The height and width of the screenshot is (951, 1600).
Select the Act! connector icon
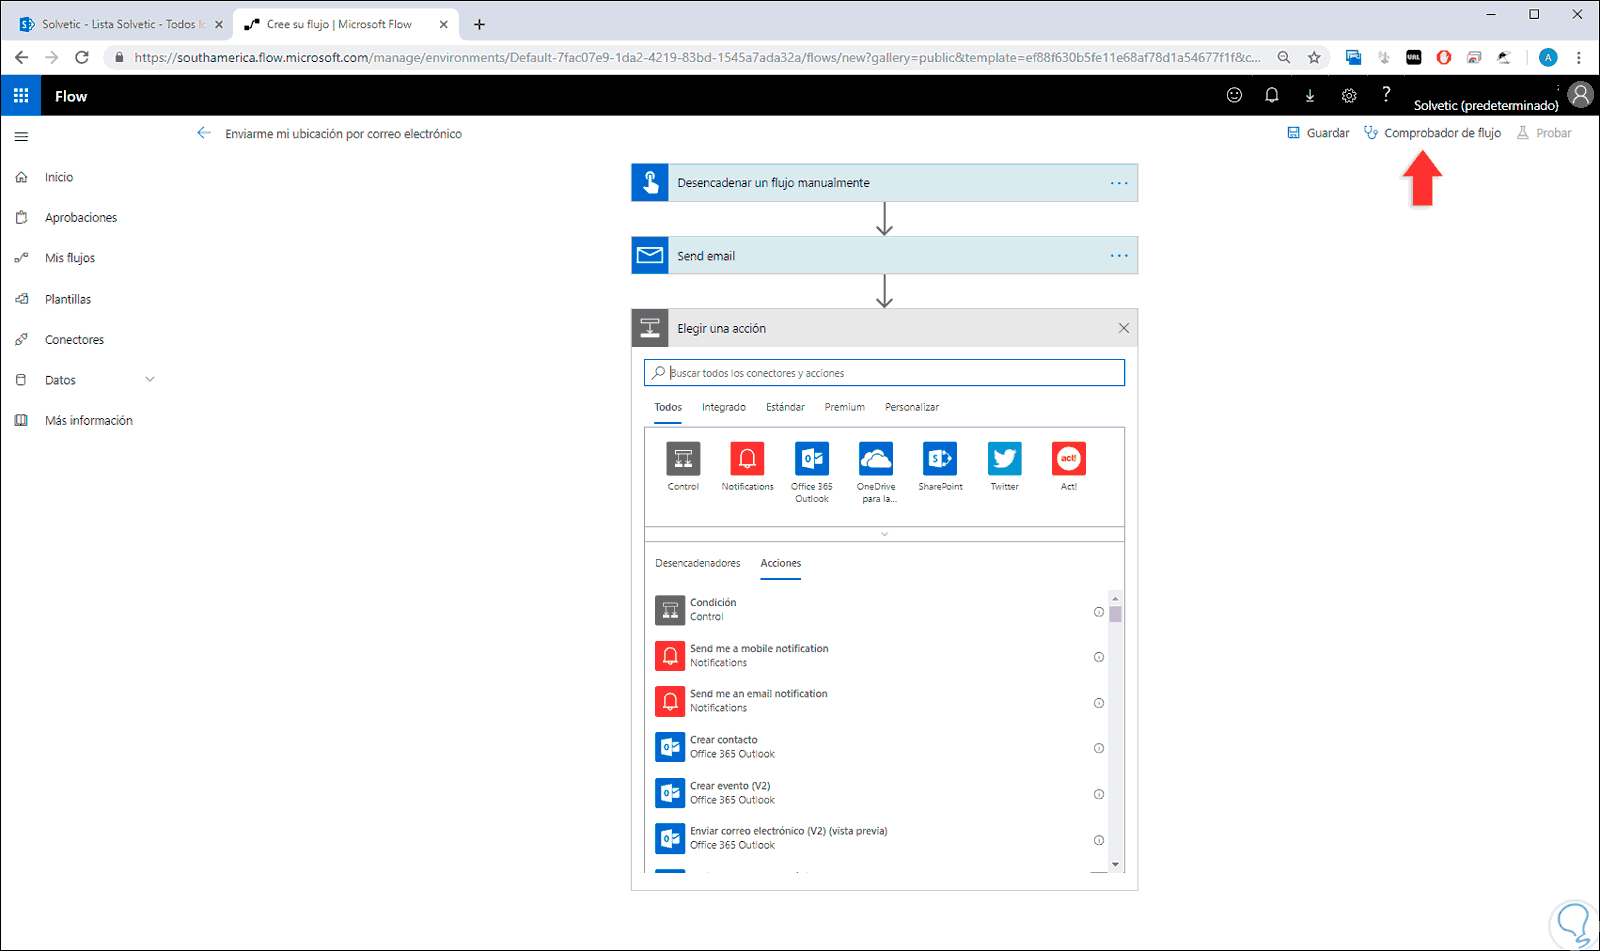point(1069,459)
